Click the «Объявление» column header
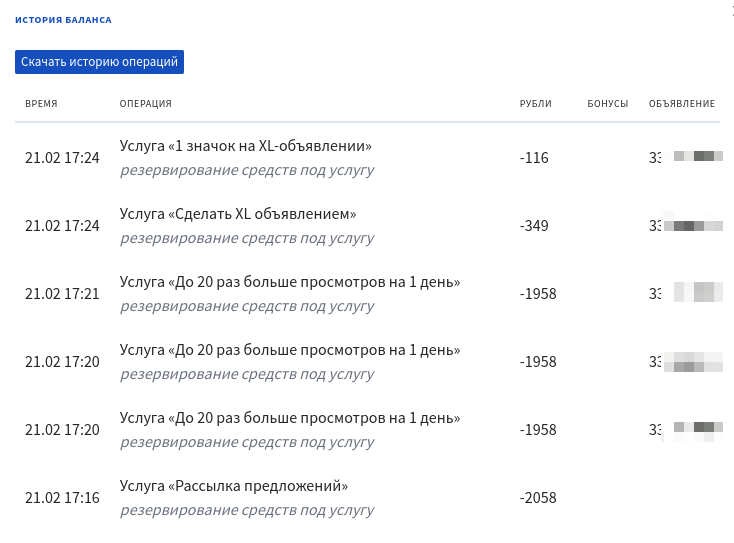This screenshot has height=543, width=734. 681,104
